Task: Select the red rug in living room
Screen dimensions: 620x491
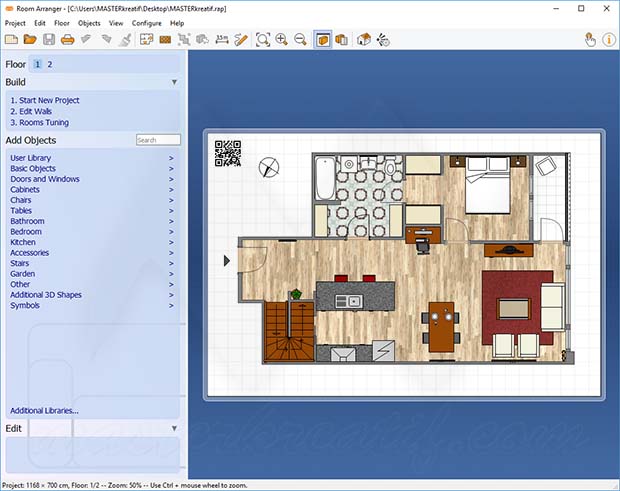Action: (517, 308)
